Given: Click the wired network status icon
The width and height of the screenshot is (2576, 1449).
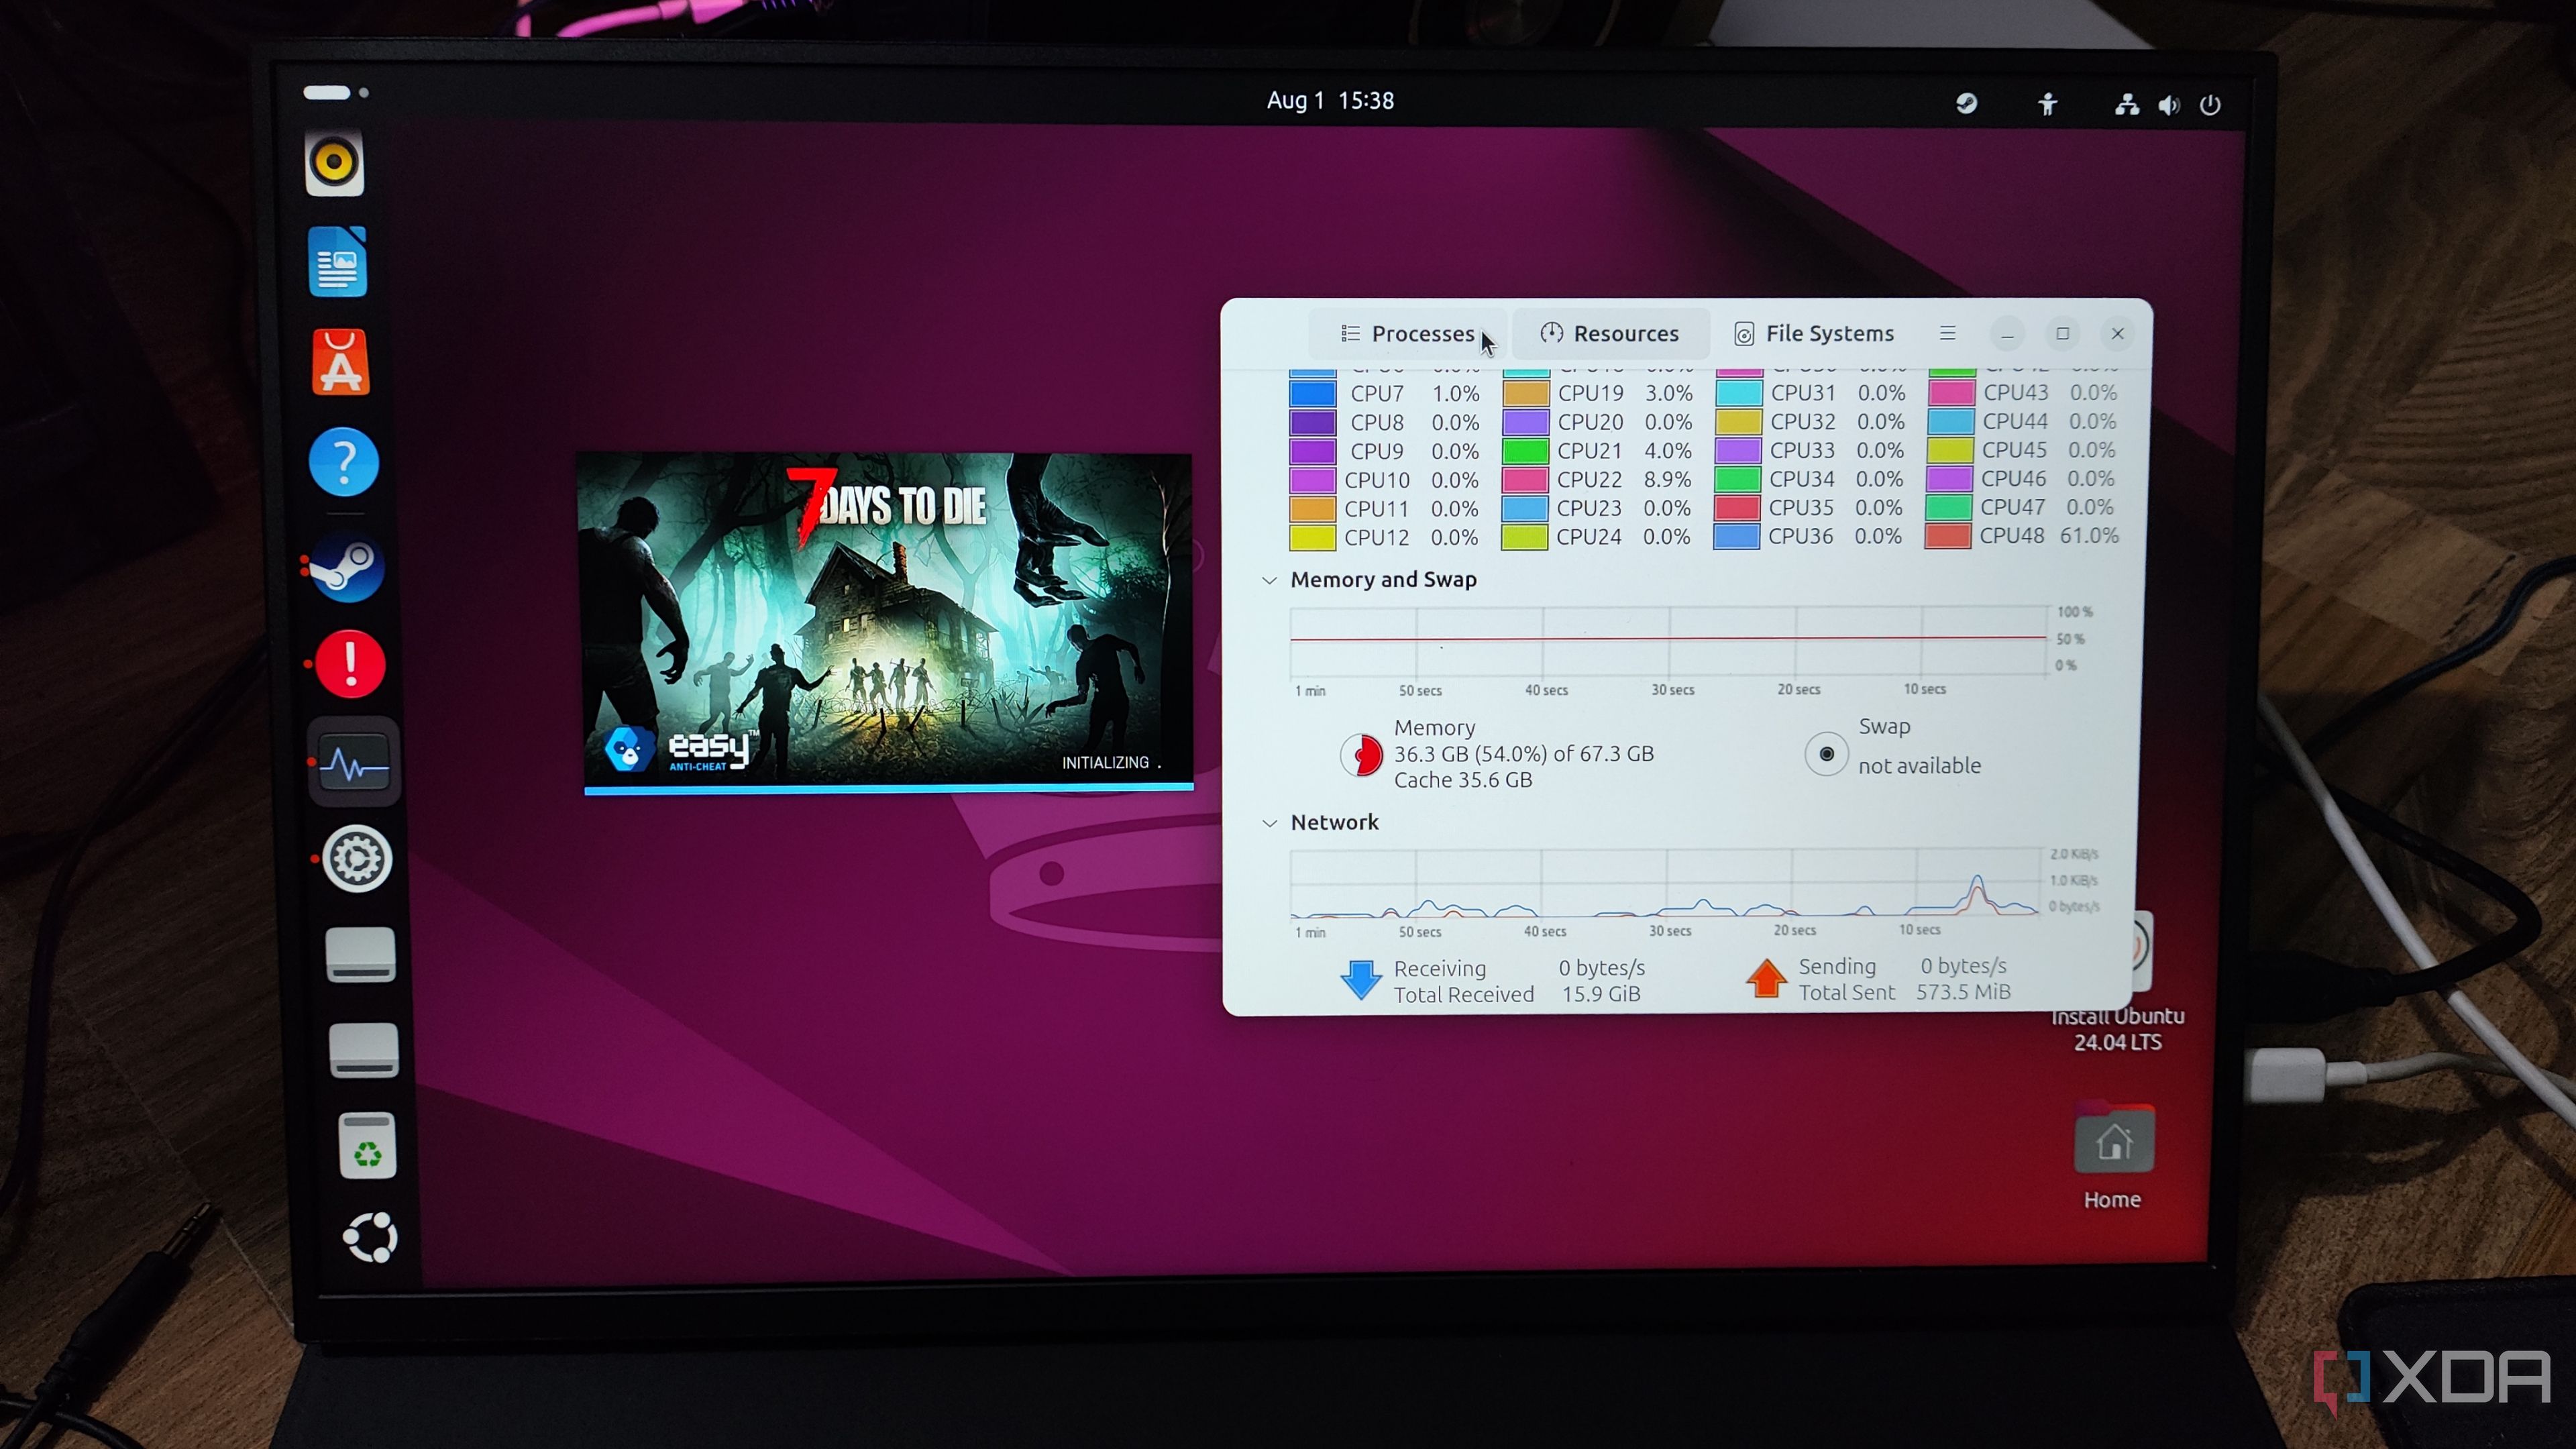Looking at the screenshot, I should [x=2127, y=104].
